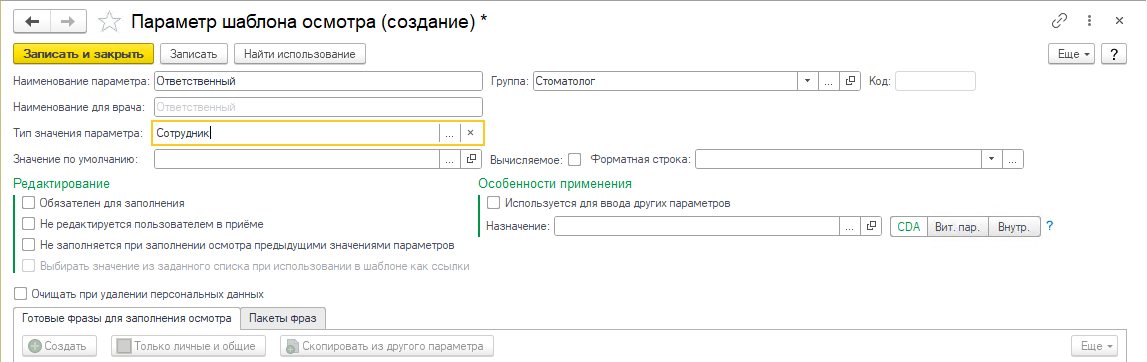Click Записать и закрыть button

[x=83, y=54]
